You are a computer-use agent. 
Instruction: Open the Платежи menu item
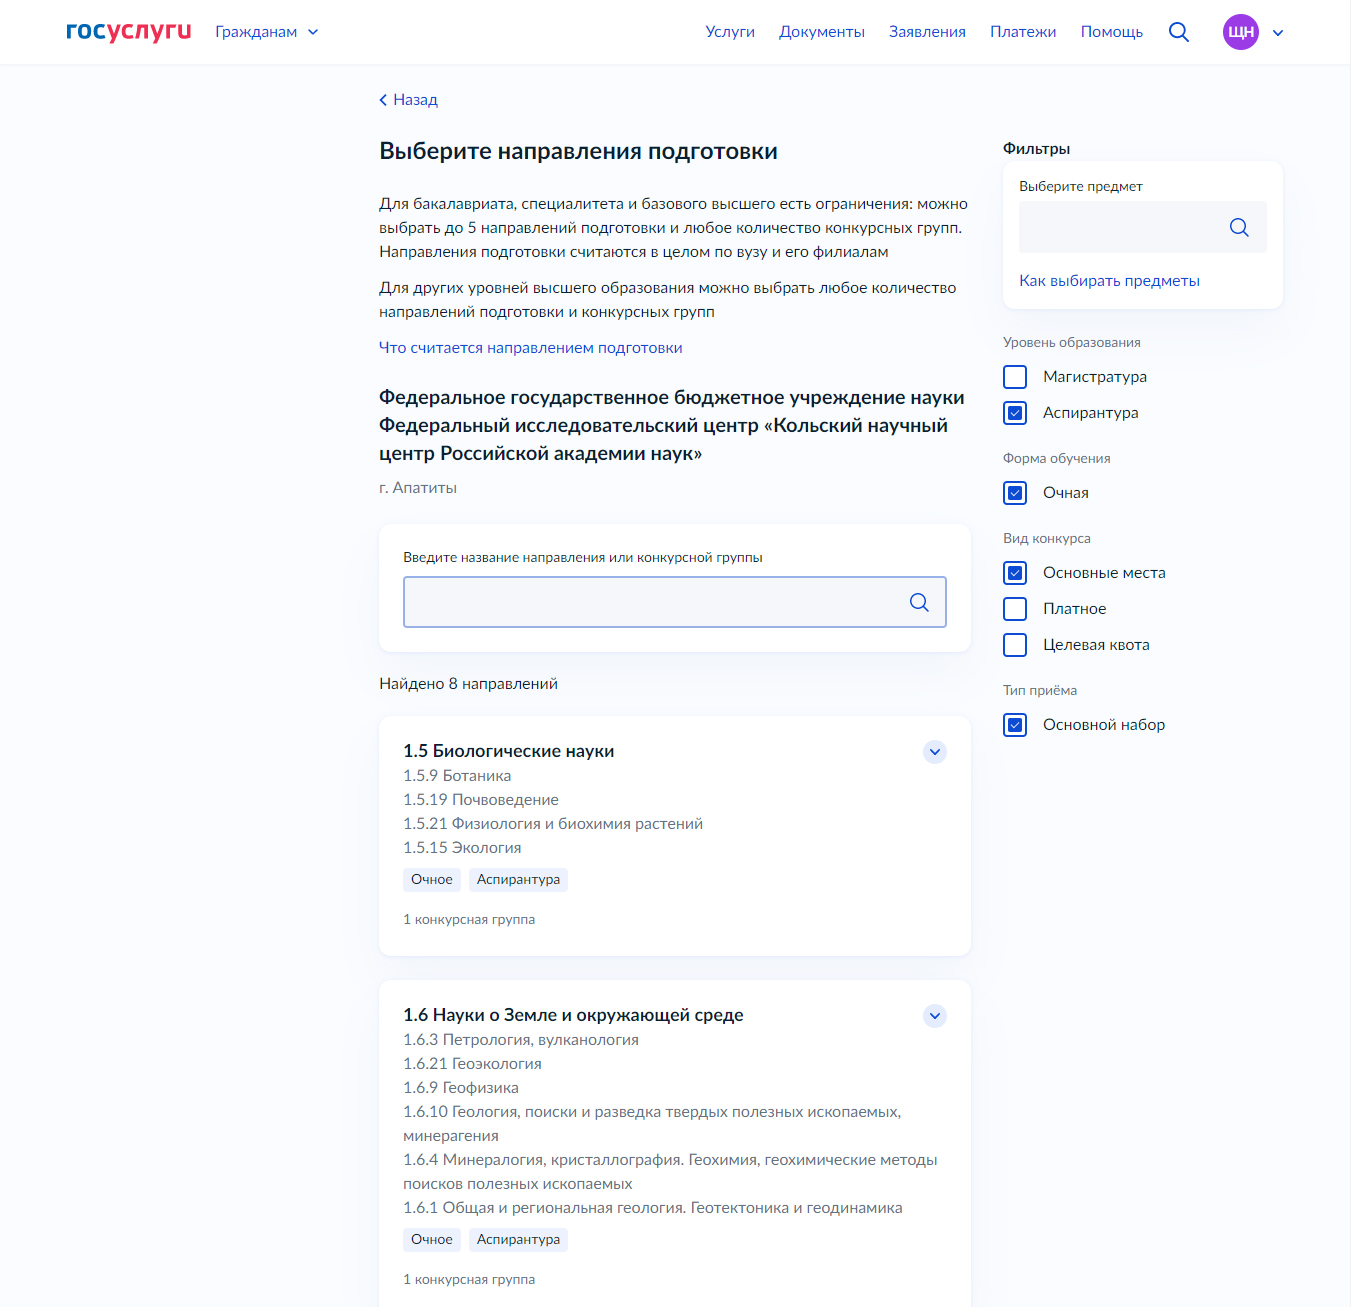(x=1023, y=32)
